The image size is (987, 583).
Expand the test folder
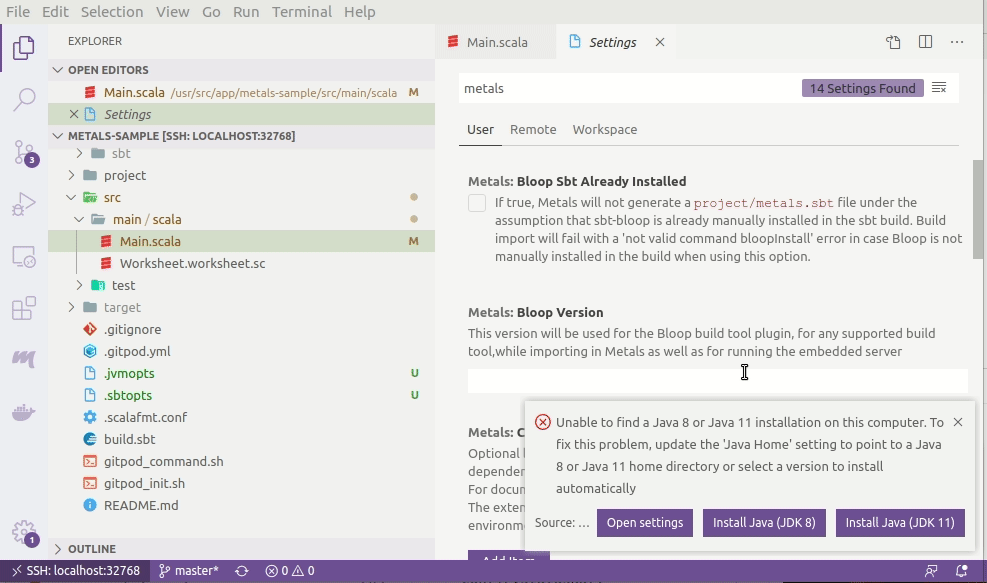tap(79, 285)
